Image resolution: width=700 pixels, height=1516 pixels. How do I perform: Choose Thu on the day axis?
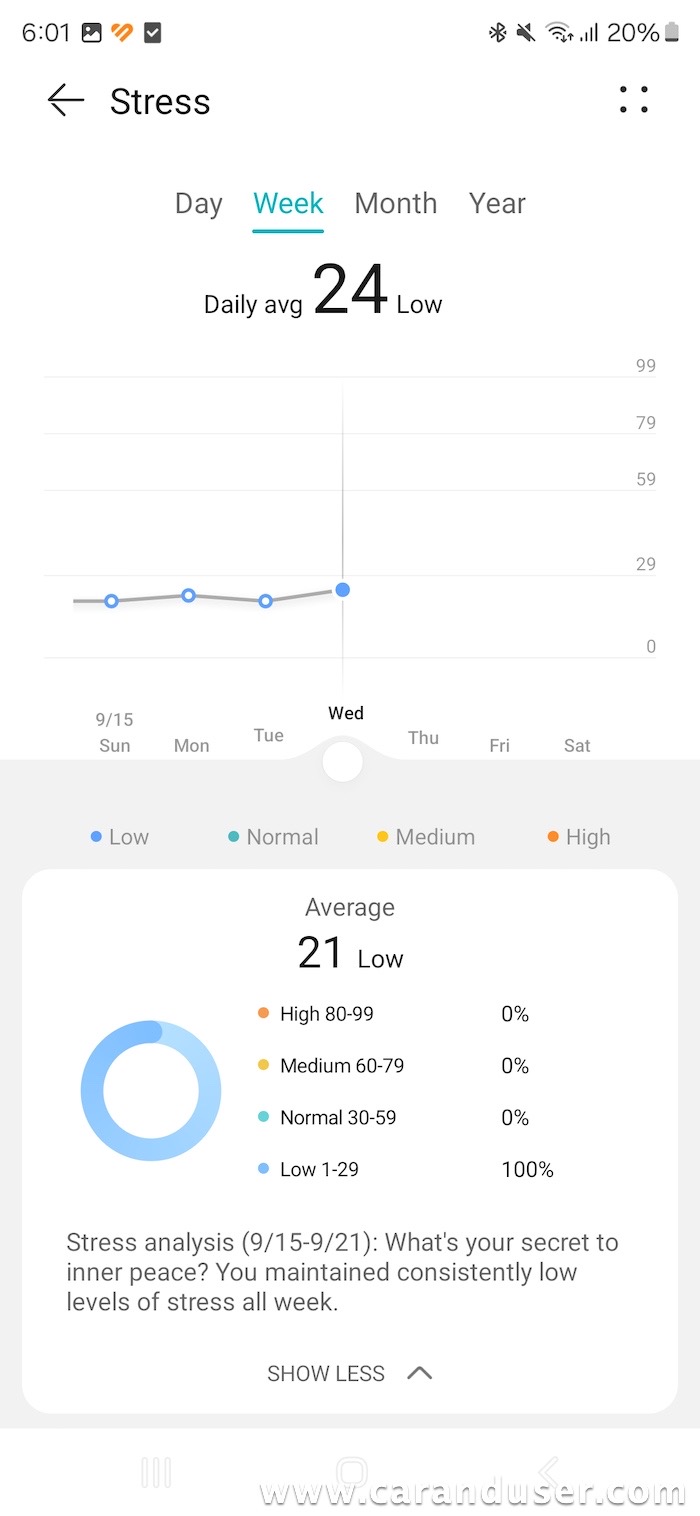tap(423, 738)
